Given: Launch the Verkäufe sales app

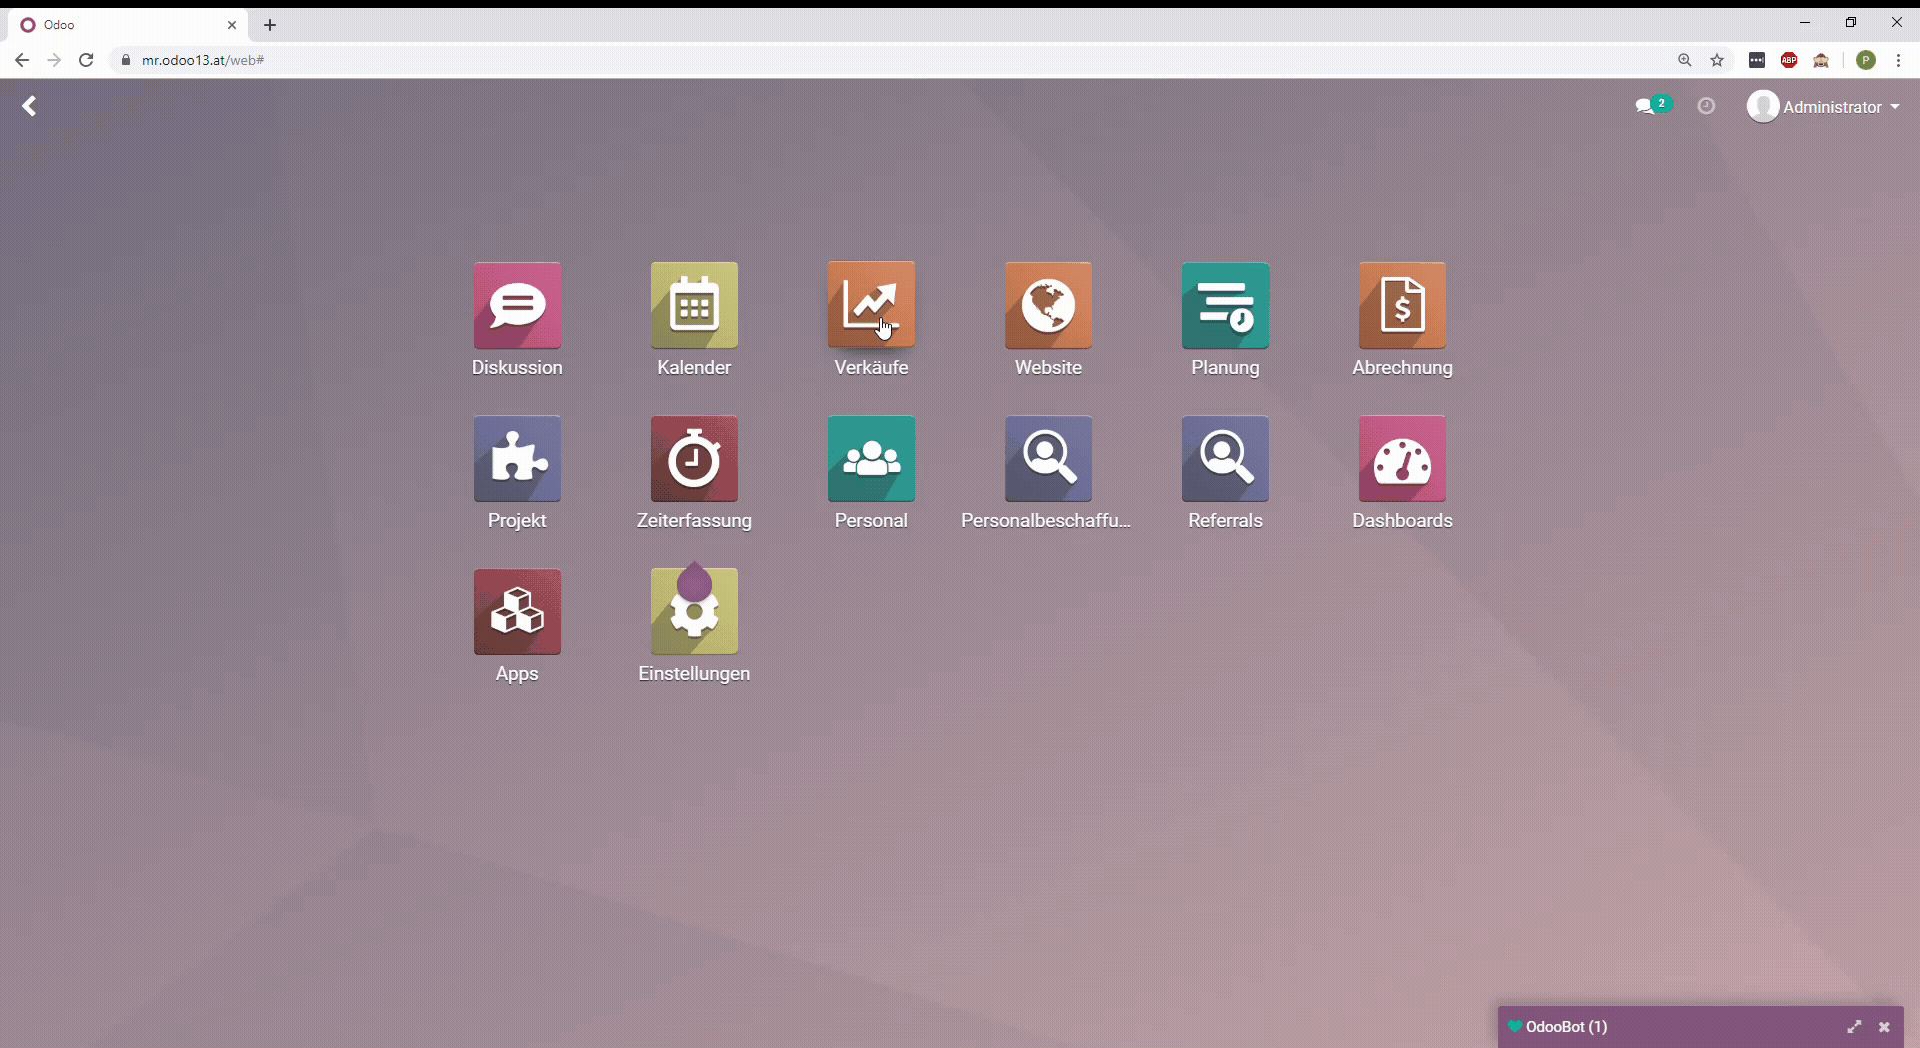Looking at the screenshot, I should (871, 305).
